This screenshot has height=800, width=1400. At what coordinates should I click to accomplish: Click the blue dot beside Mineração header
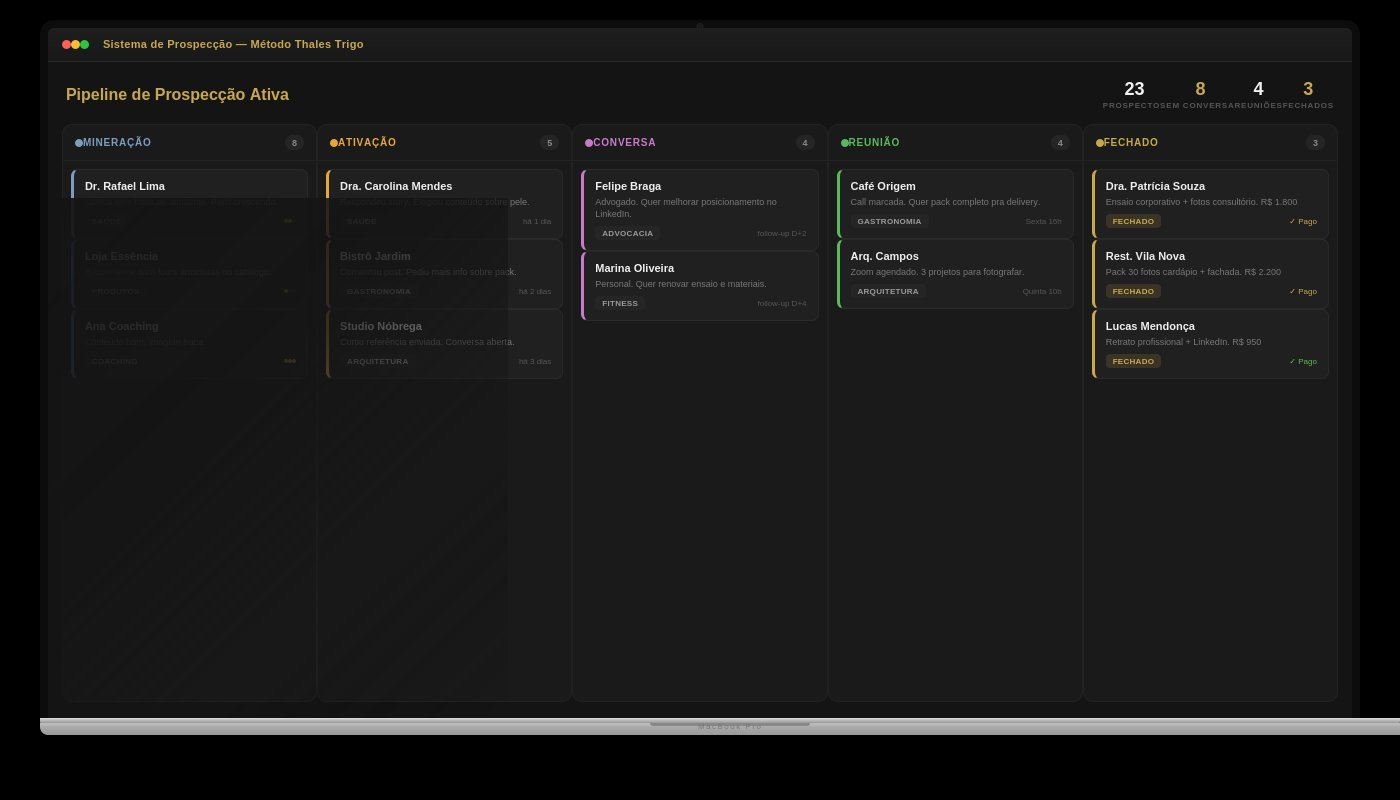coord(79,143)
